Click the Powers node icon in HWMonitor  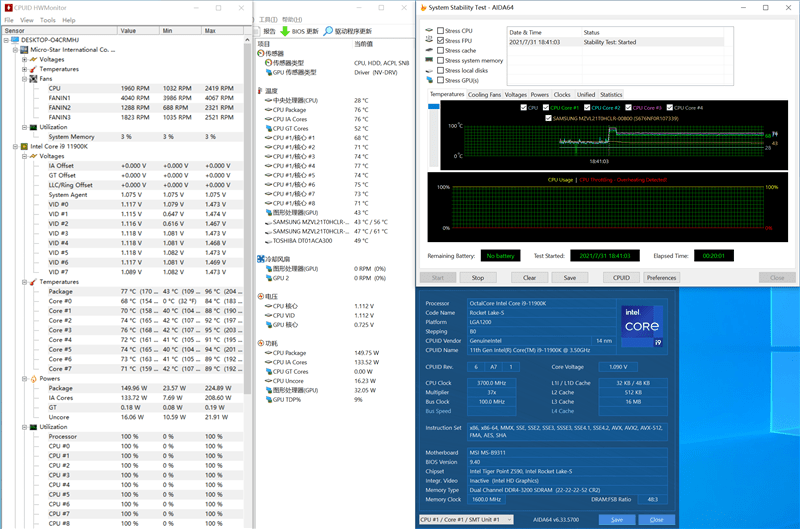33,379
